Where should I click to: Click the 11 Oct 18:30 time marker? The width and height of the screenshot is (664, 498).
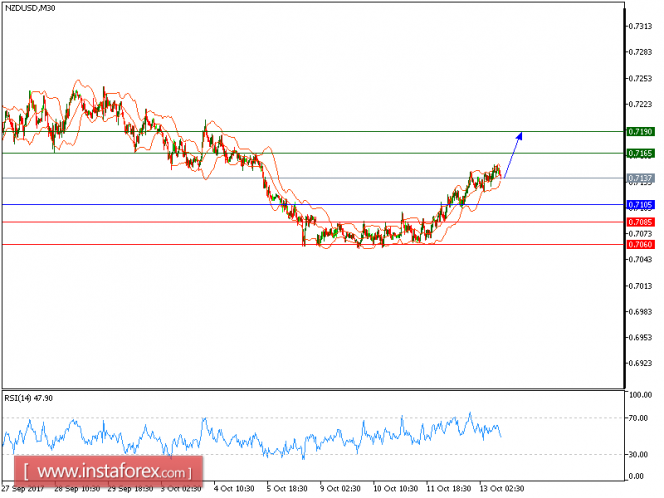[449, 489]
